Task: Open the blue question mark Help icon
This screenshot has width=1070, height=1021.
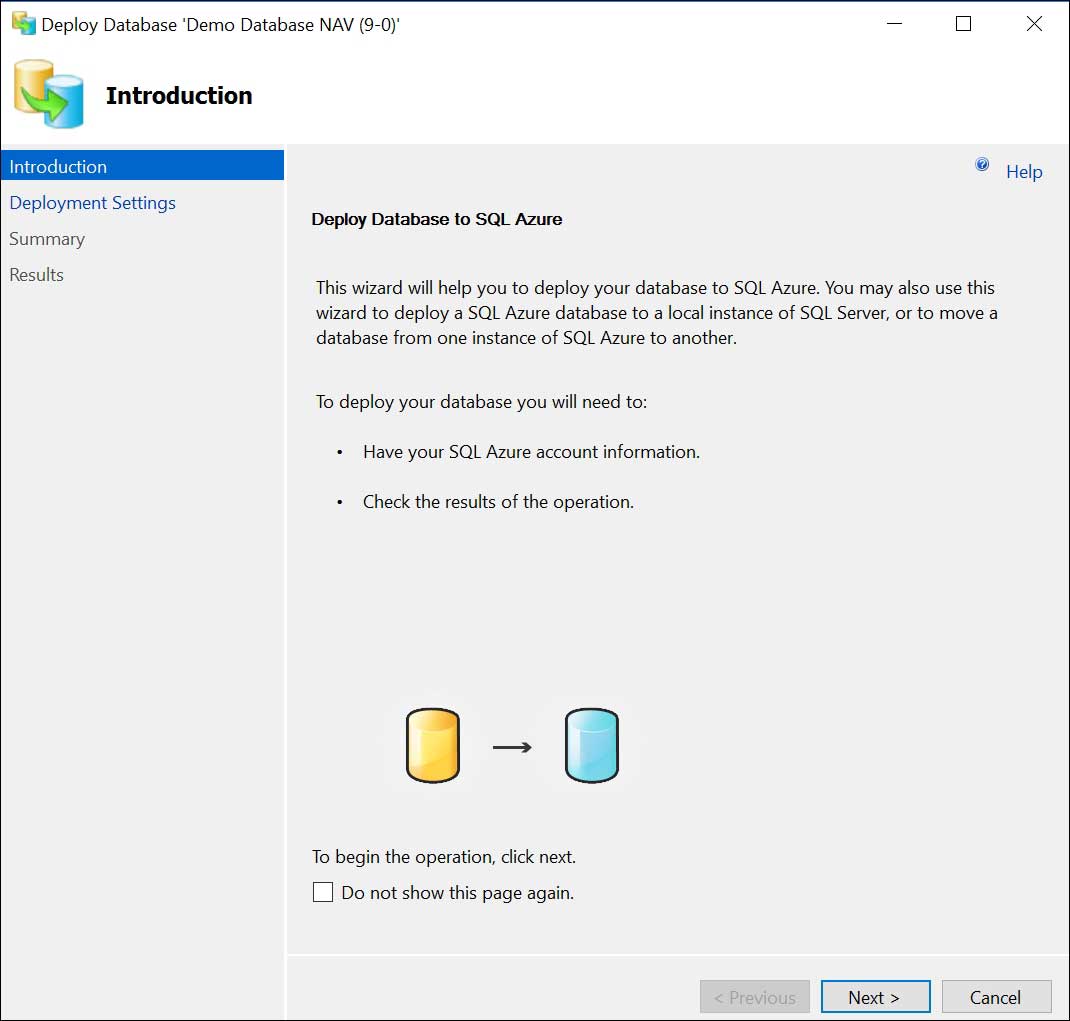Action: 981,164
